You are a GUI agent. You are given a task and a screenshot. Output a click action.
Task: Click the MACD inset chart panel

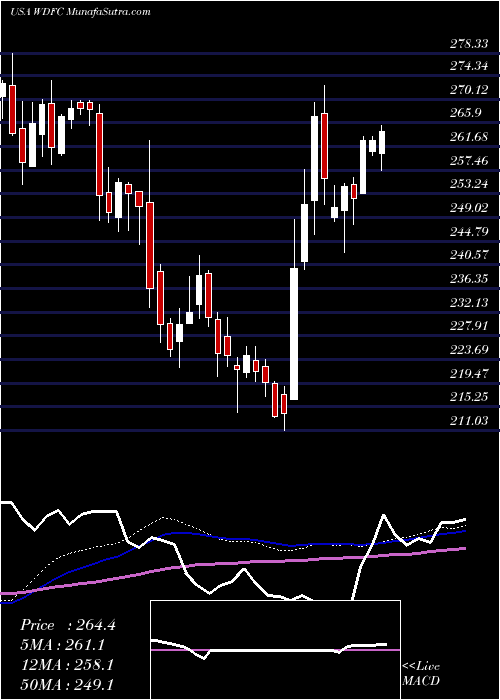click(275, 650)
